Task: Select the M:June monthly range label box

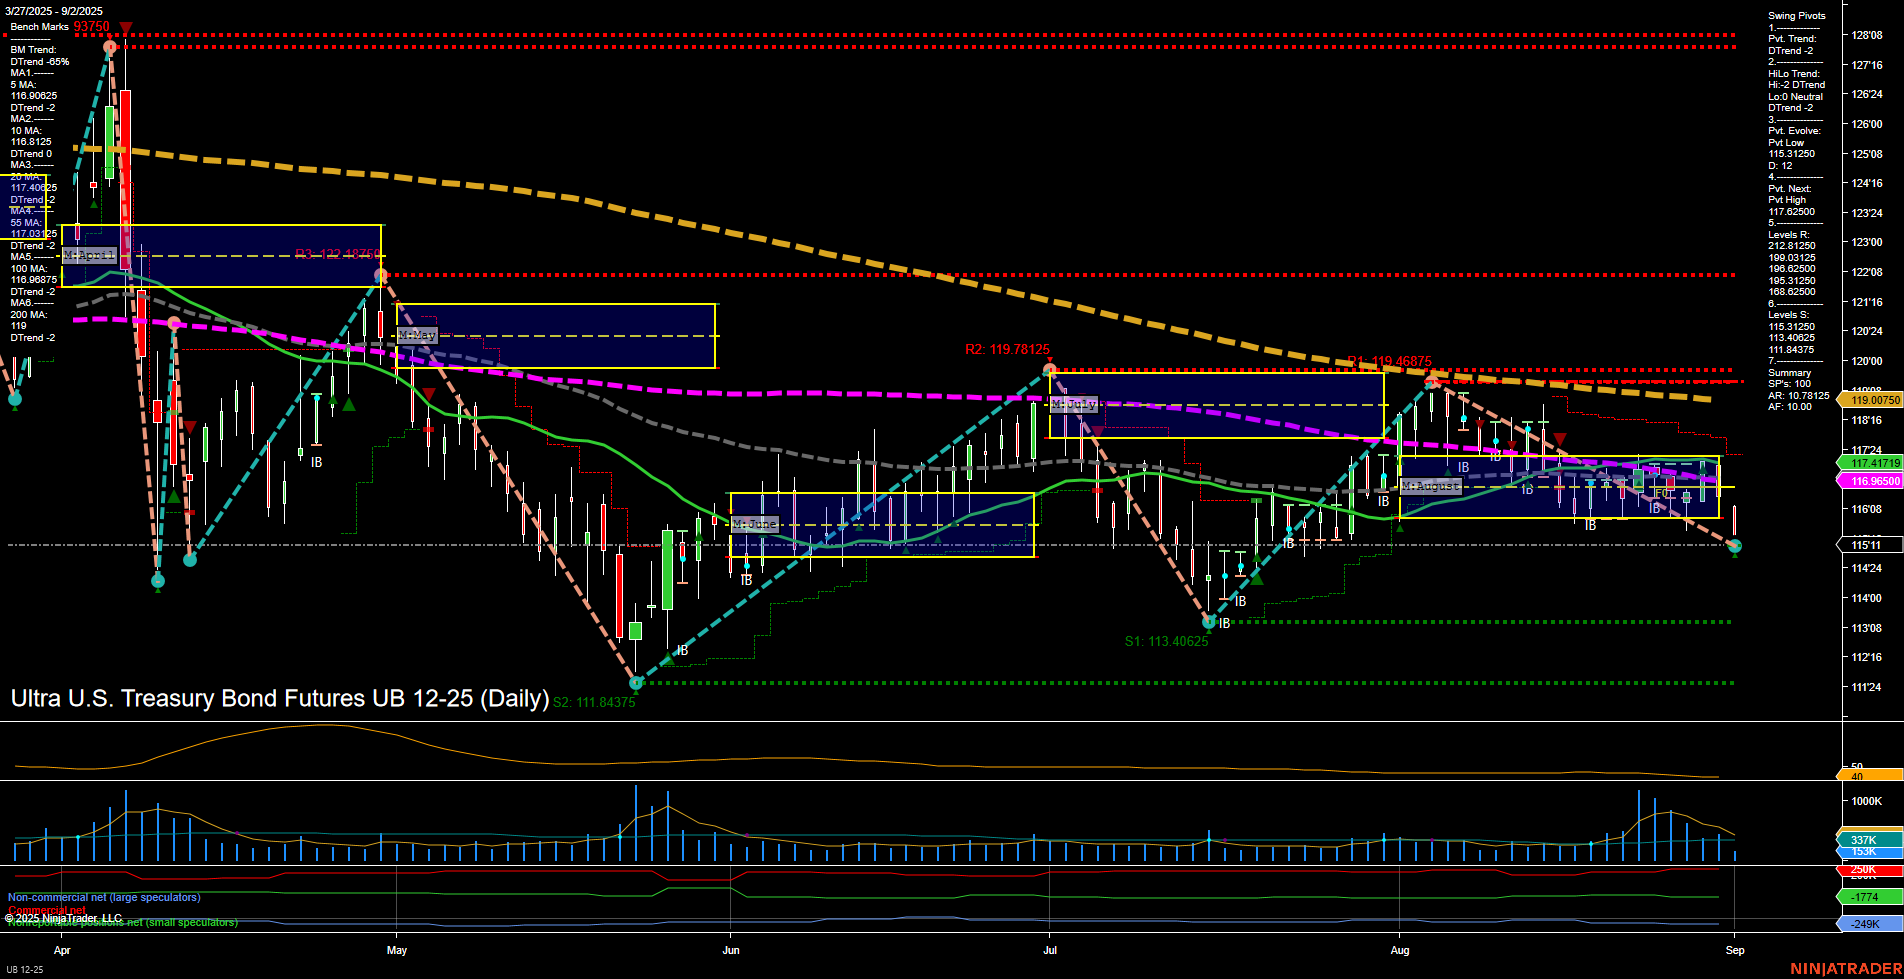Action: (x=757, y=522)
